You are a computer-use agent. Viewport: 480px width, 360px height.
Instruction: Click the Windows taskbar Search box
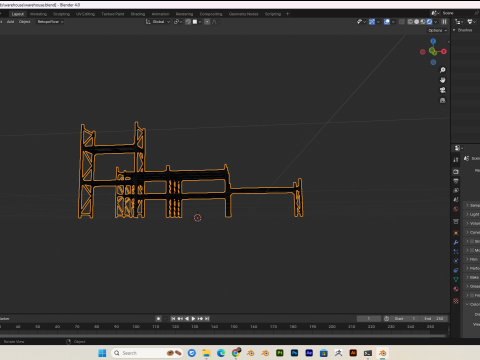point(148,353)
